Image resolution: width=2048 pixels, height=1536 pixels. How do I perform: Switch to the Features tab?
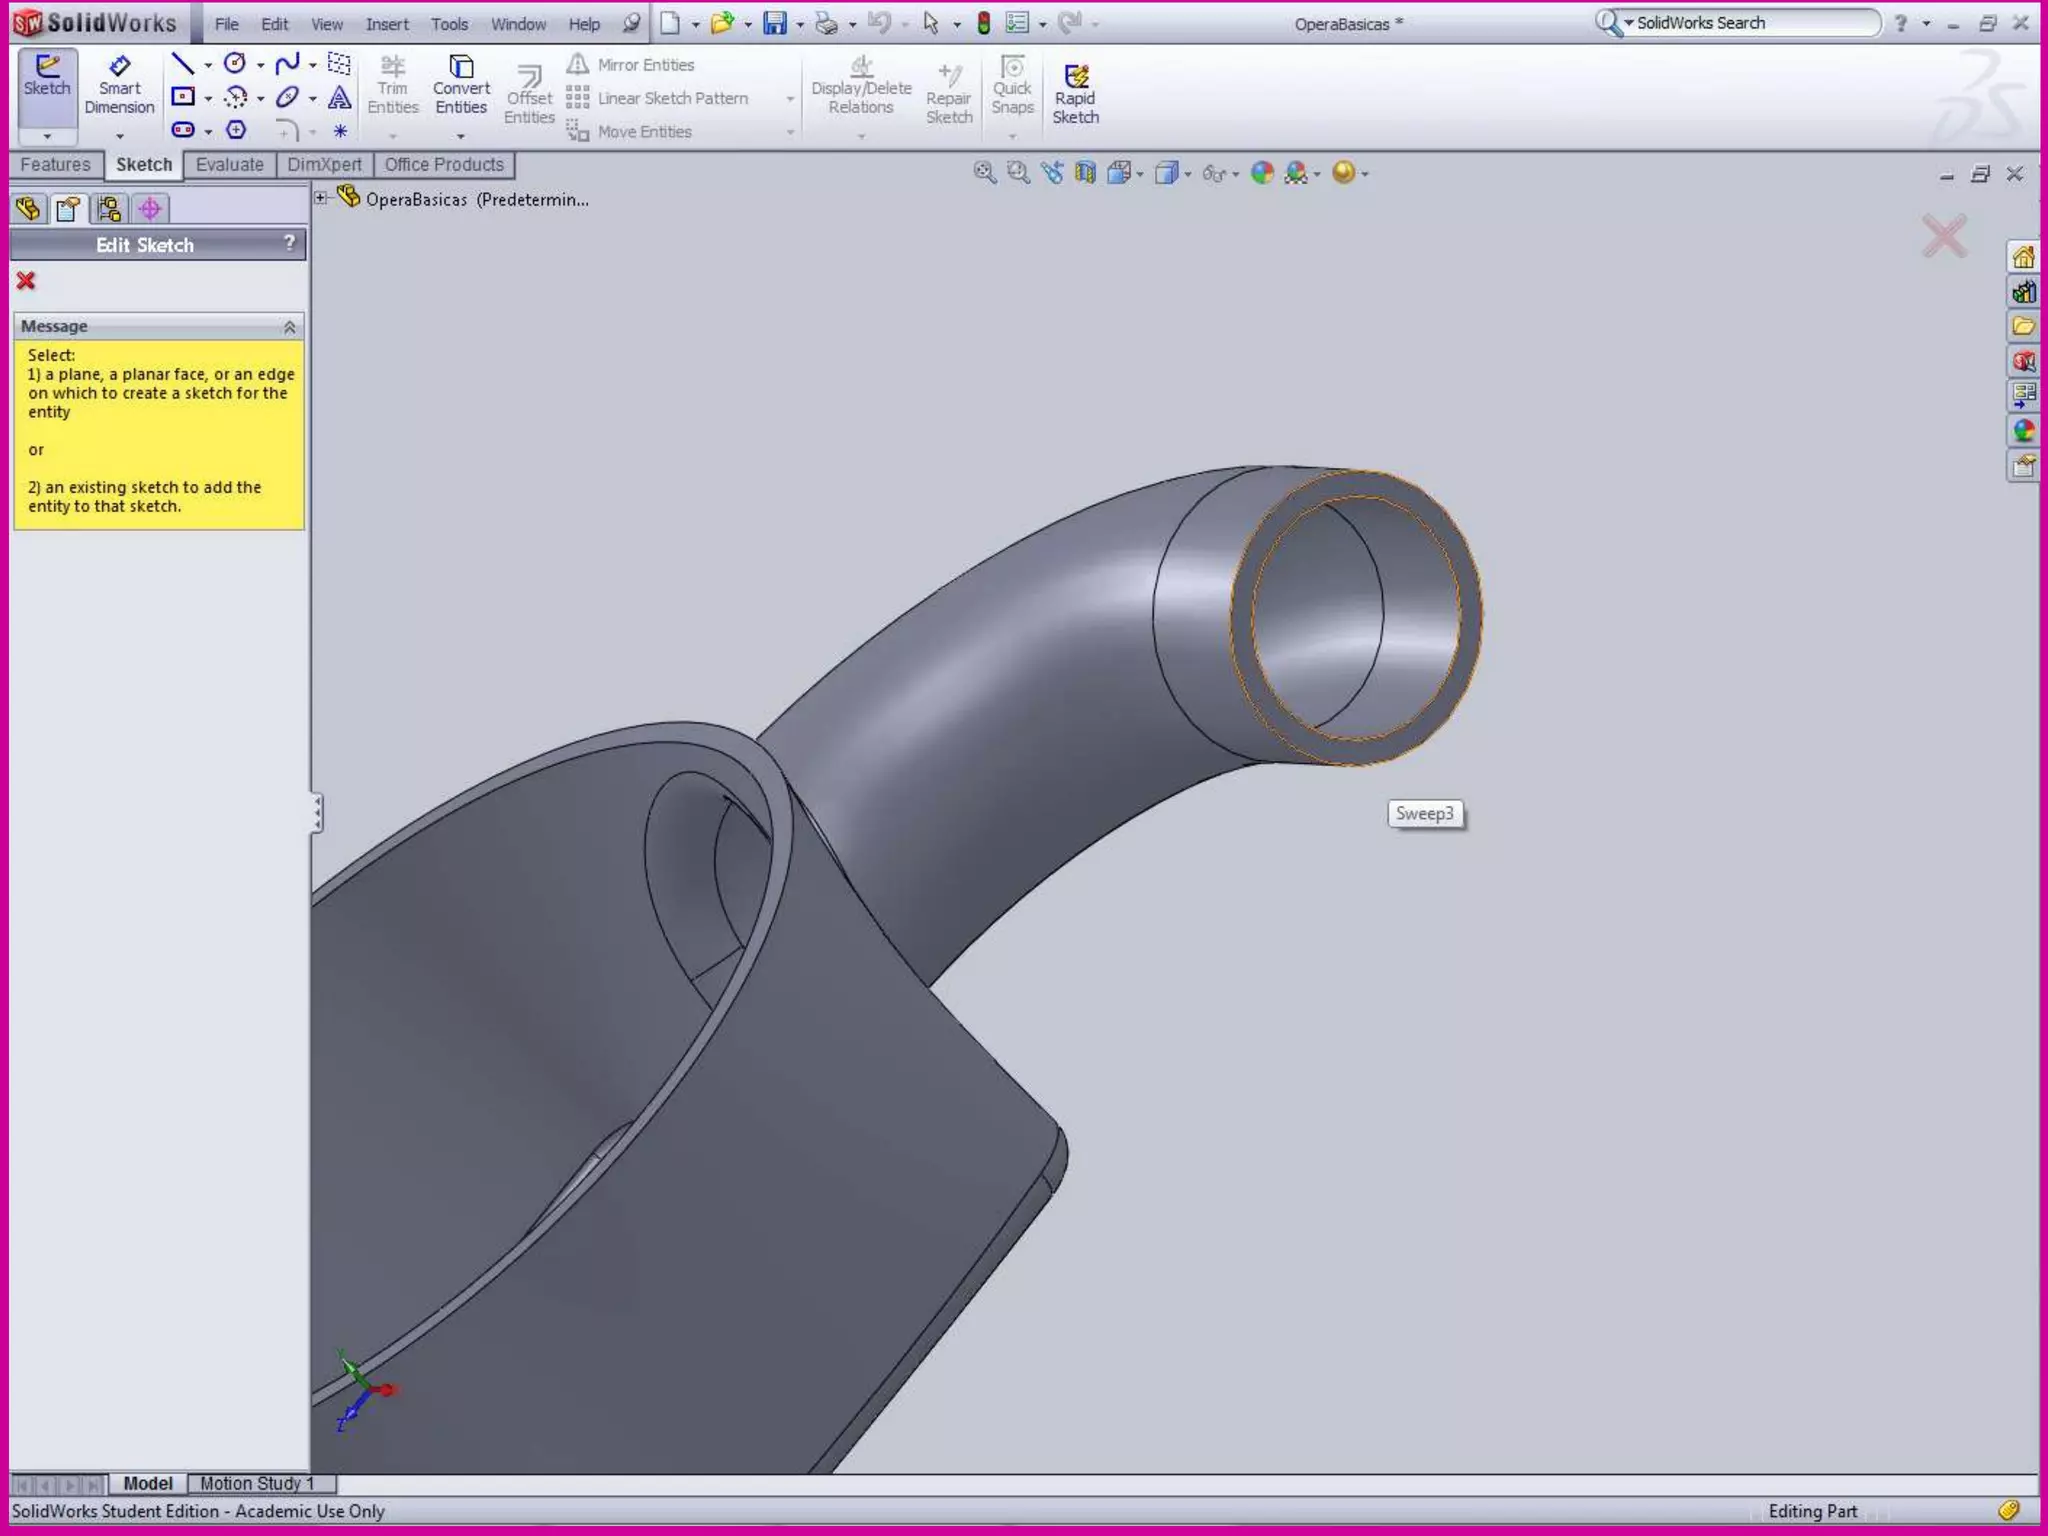[55, 165]
